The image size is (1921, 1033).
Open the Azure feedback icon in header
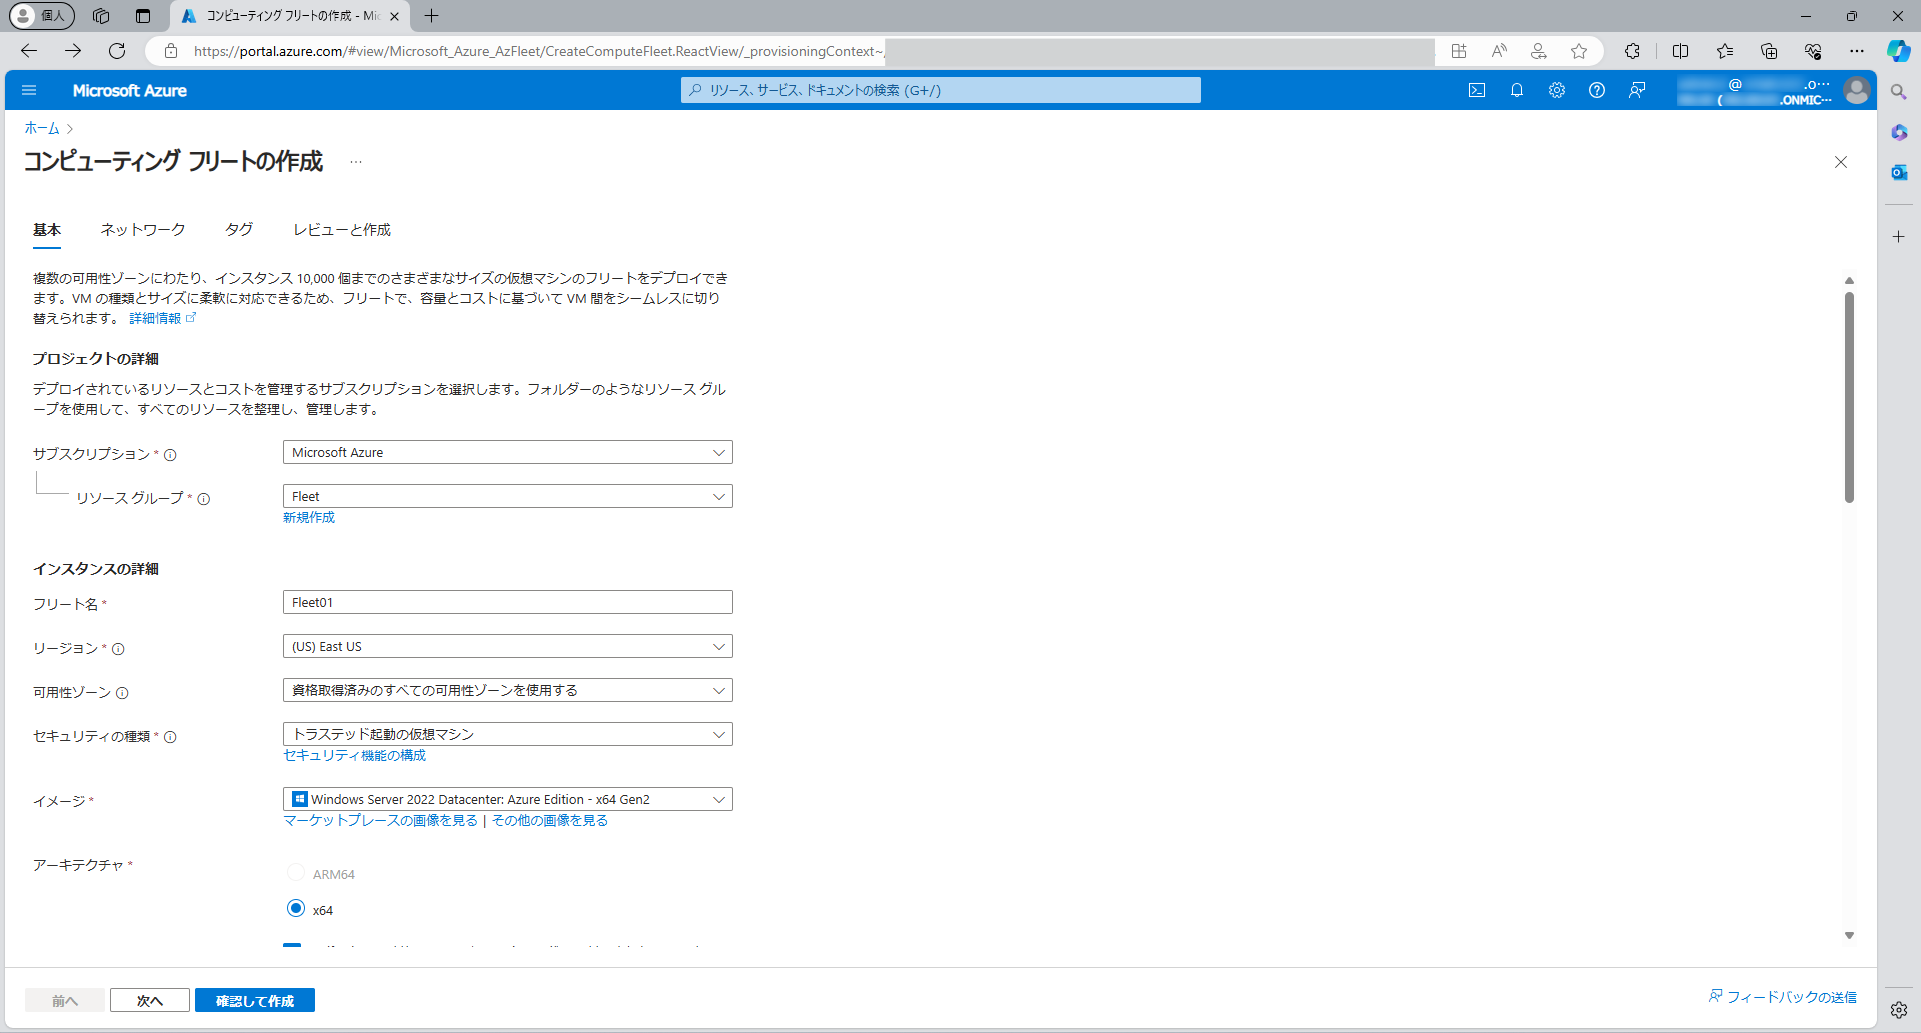click(1637, 90)
